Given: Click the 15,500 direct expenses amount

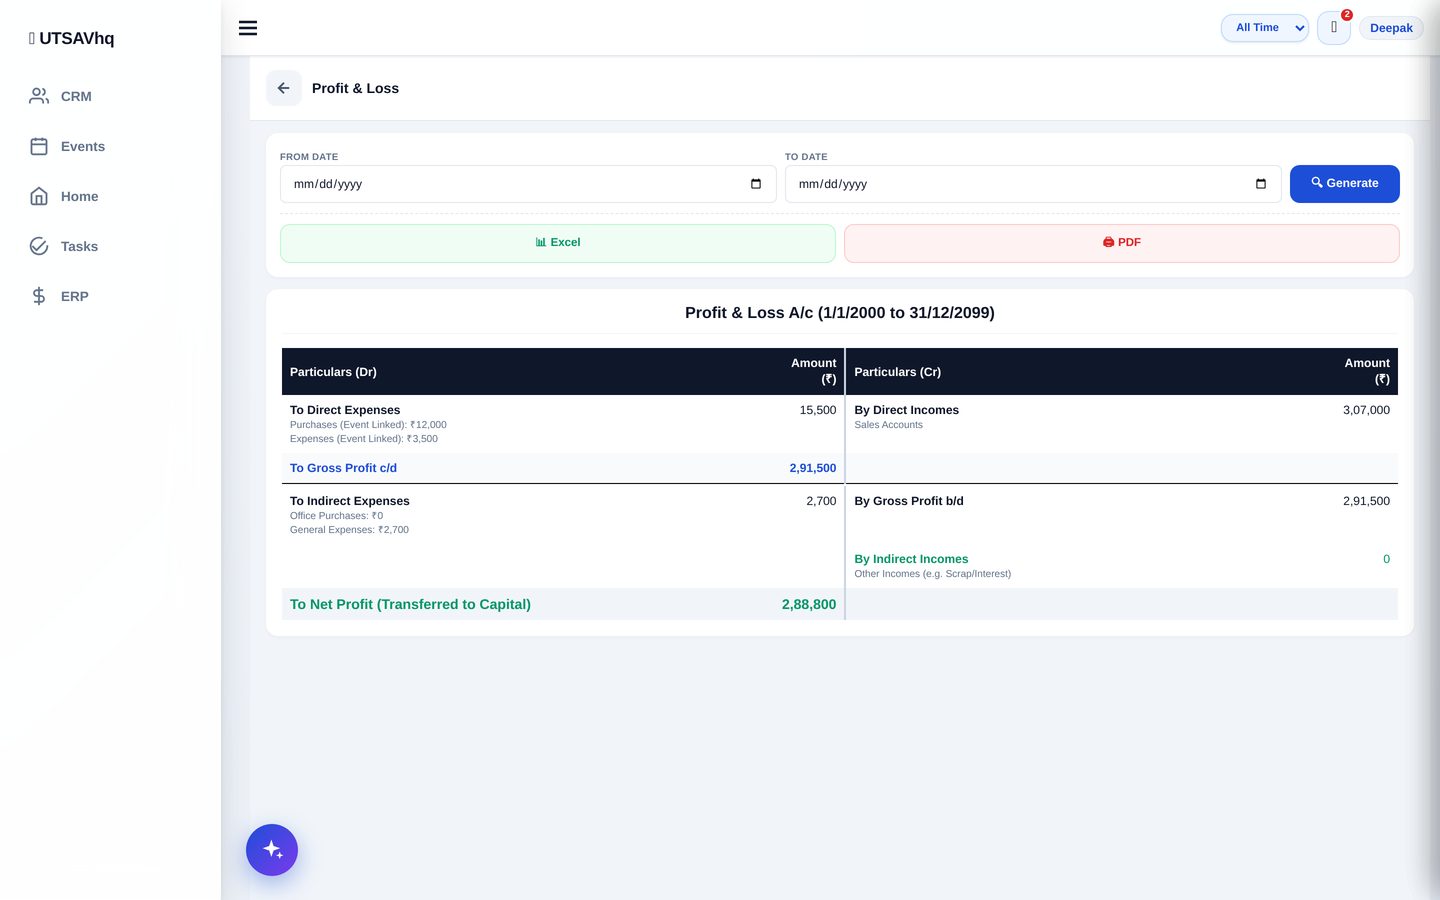Looking at the screenshot, I should [818, 410].
